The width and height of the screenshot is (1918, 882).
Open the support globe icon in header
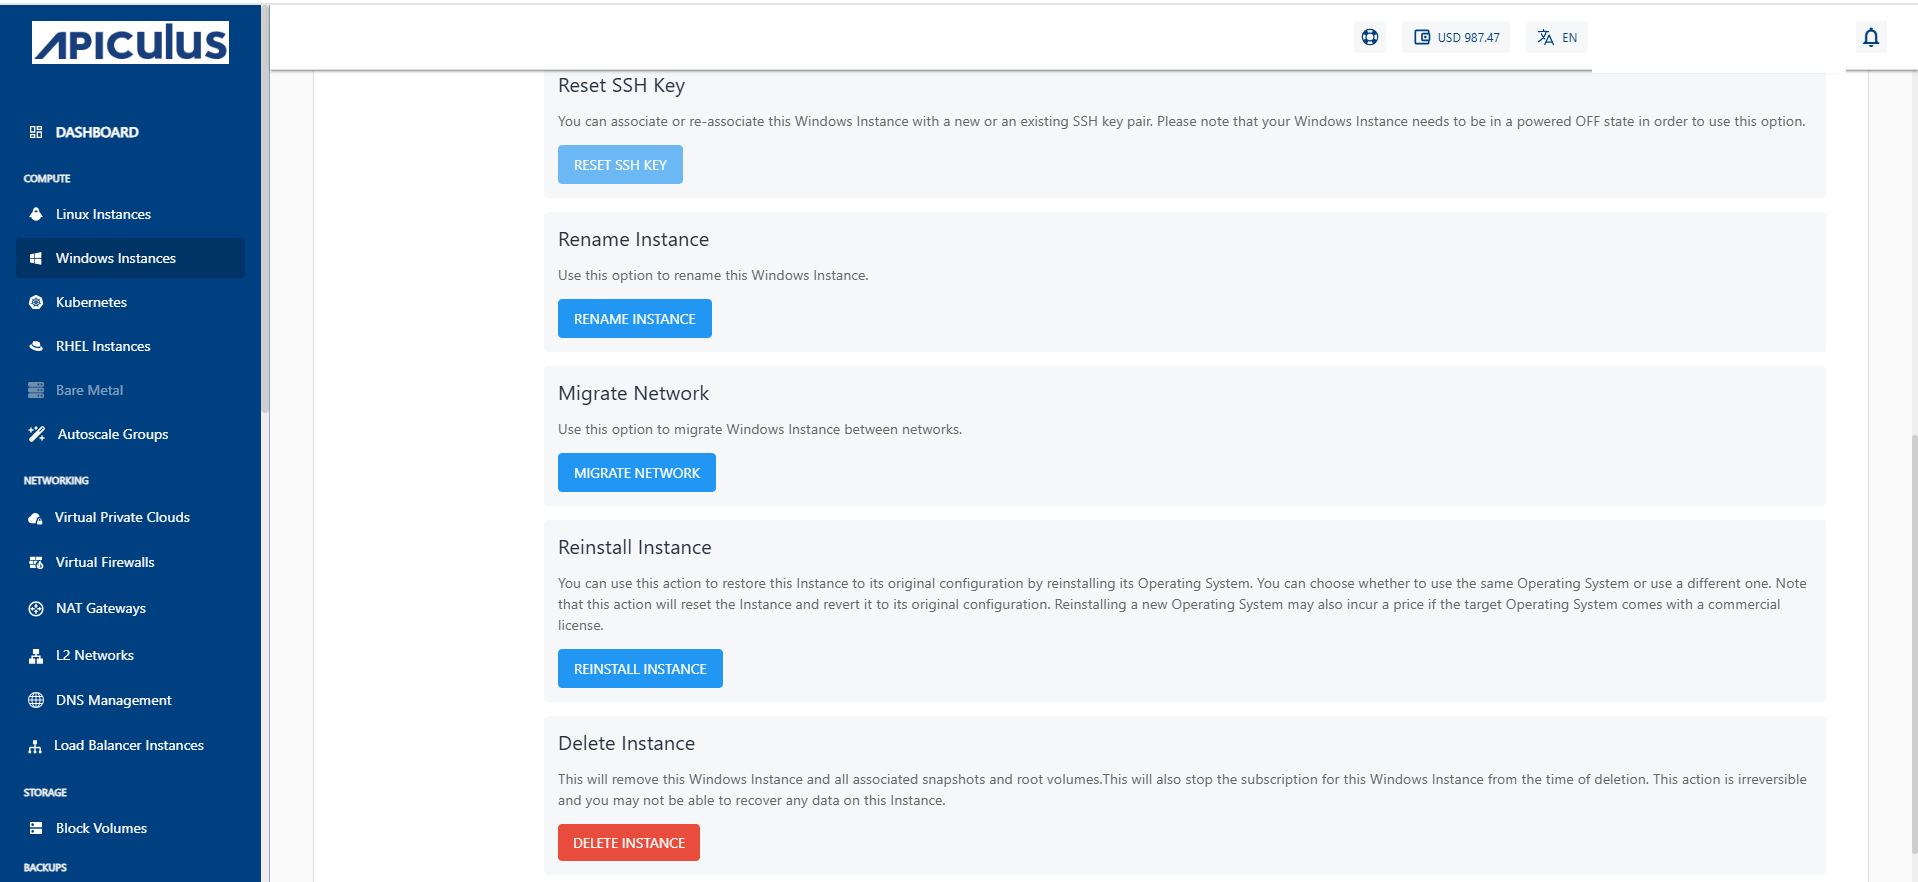coord(1369,38)
